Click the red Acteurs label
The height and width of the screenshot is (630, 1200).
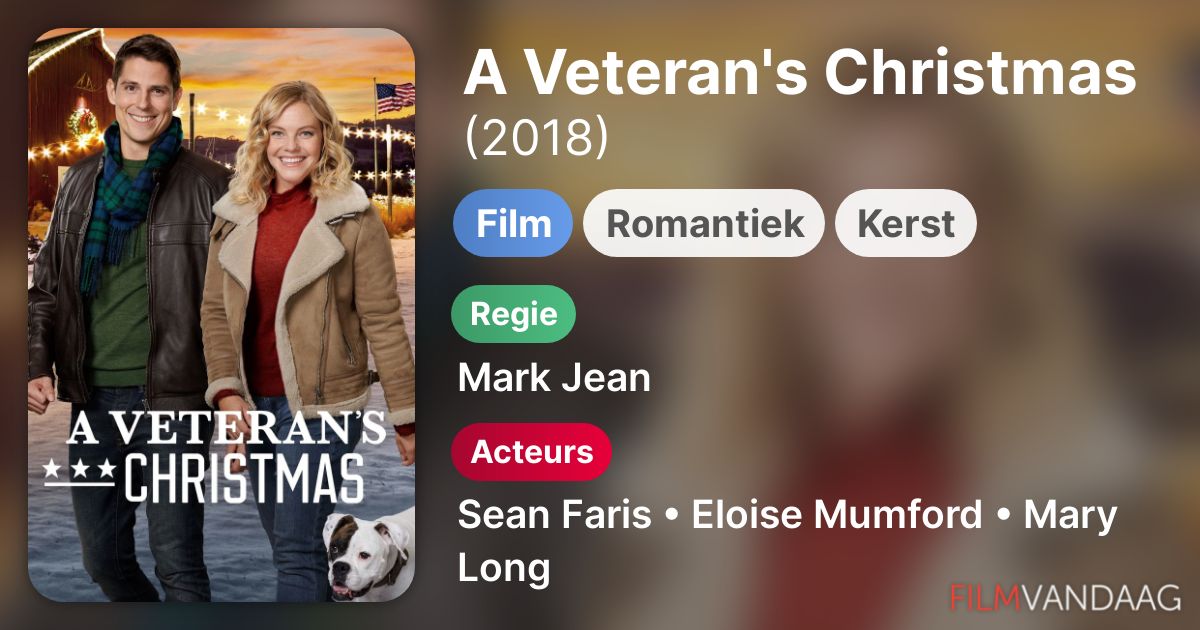(532, 452)
